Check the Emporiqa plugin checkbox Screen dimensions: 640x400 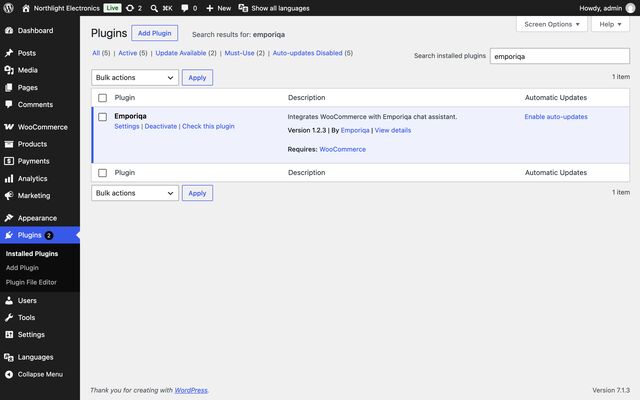(x=102, y=117)
